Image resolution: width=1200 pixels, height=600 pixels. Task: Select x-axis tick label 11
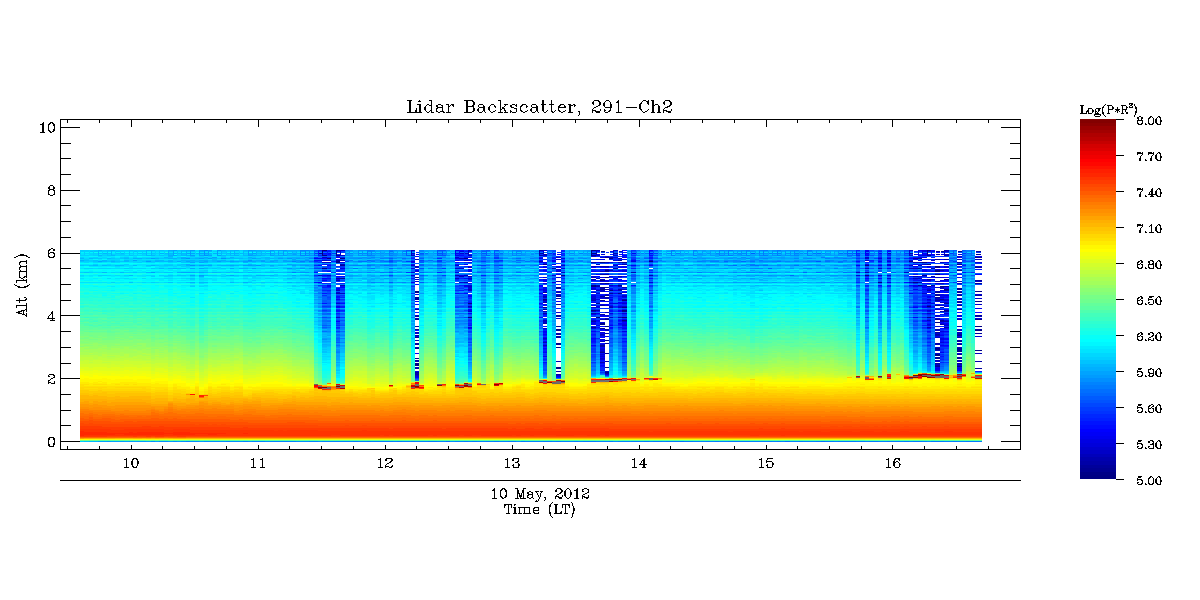point(258,464)
